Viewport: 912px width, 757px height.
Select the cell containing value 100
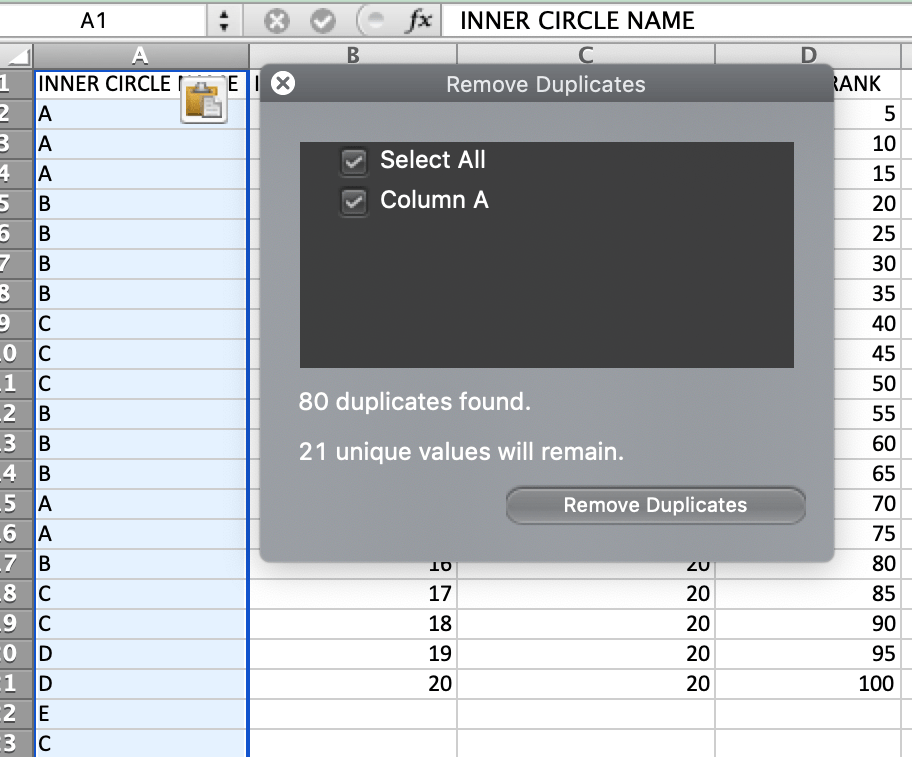812,684
